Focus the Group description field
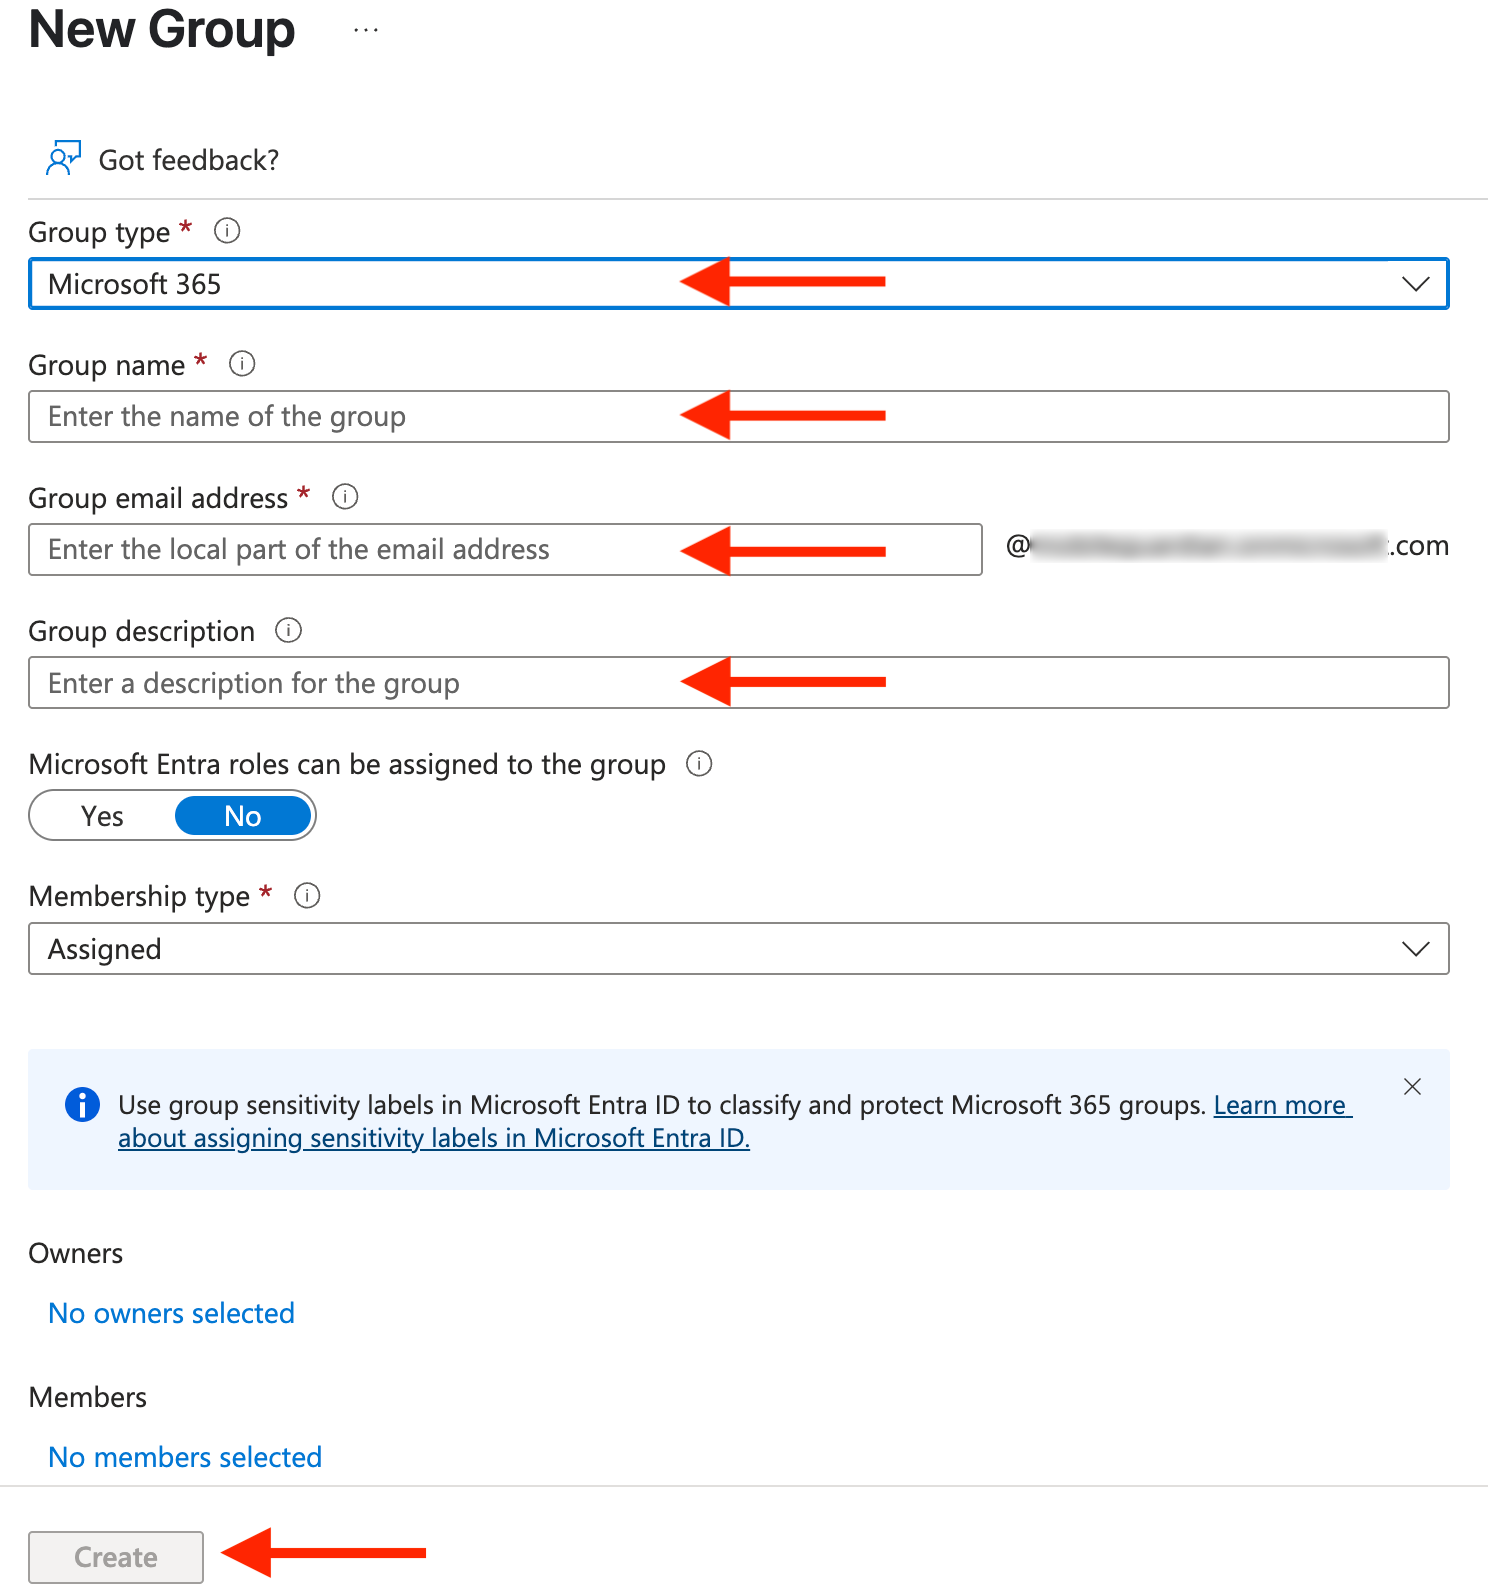Viewport: 1488px width, 1596px height. coord(739,683)
